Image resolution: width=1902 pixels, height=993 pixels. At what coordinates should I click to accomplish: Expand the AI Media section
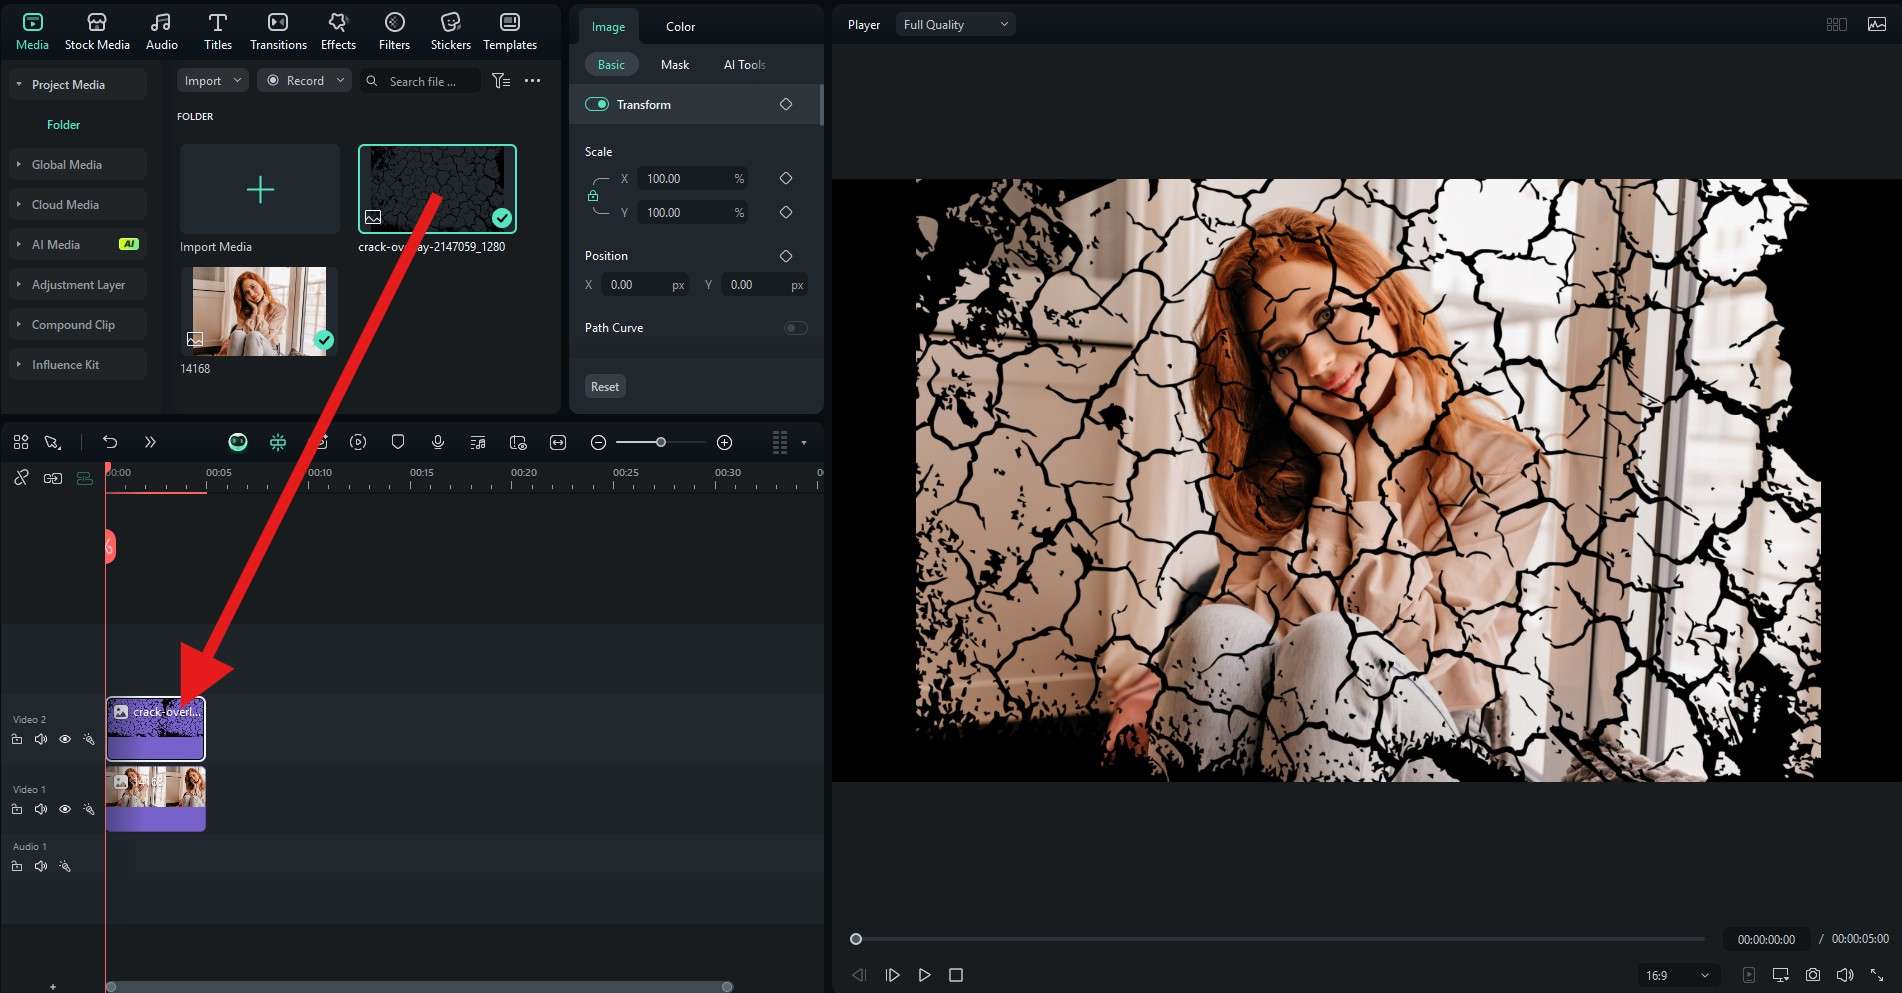tap(19, 244)
